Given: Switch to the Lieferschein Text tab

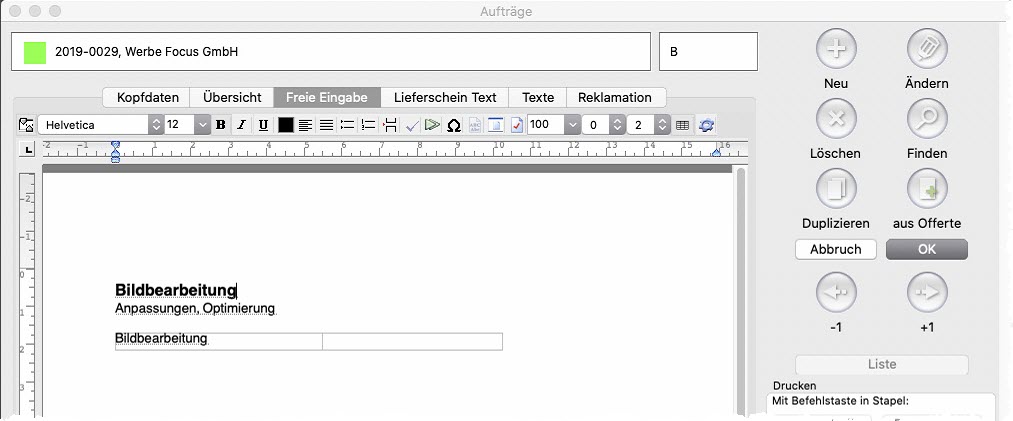Looking at the screenshot, I should pos(444,97).
